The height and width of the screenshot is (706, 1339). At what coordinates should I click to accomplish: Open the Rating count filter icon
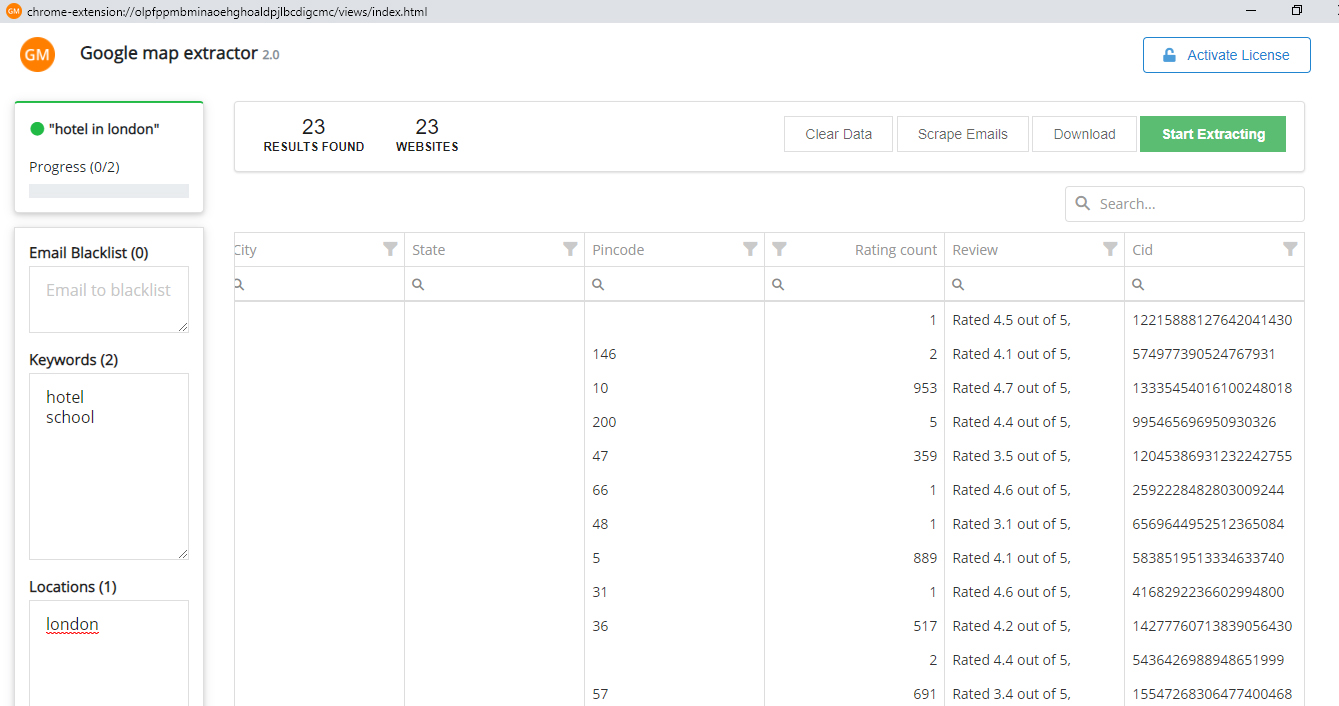pyautogui.click(x=779, y=250)
